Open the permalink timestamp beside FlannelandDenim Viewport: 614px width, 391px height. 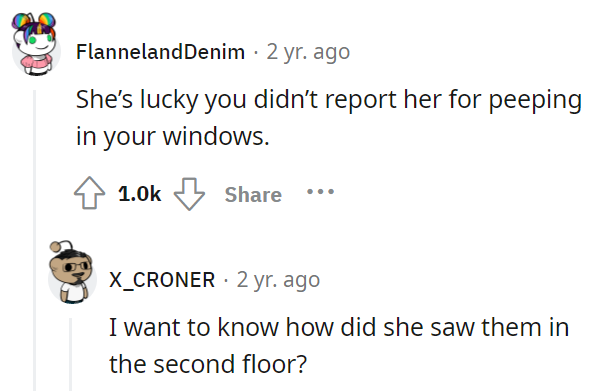pyautogui.click(x=308, y=52)
